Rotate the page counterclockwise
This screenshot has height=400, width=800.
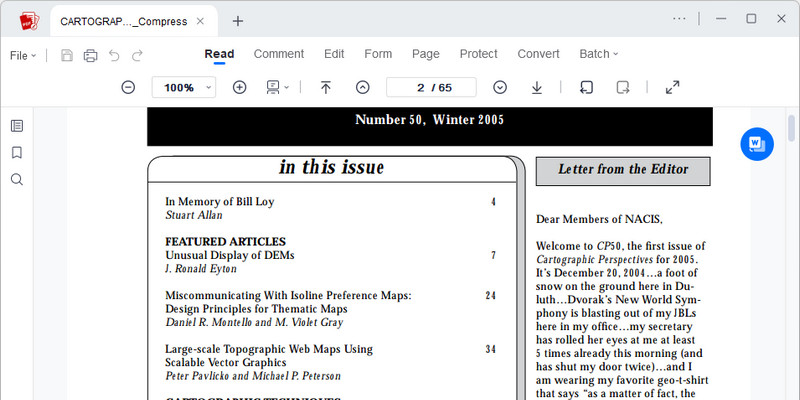pyautogui.click(x=586, y=87)
